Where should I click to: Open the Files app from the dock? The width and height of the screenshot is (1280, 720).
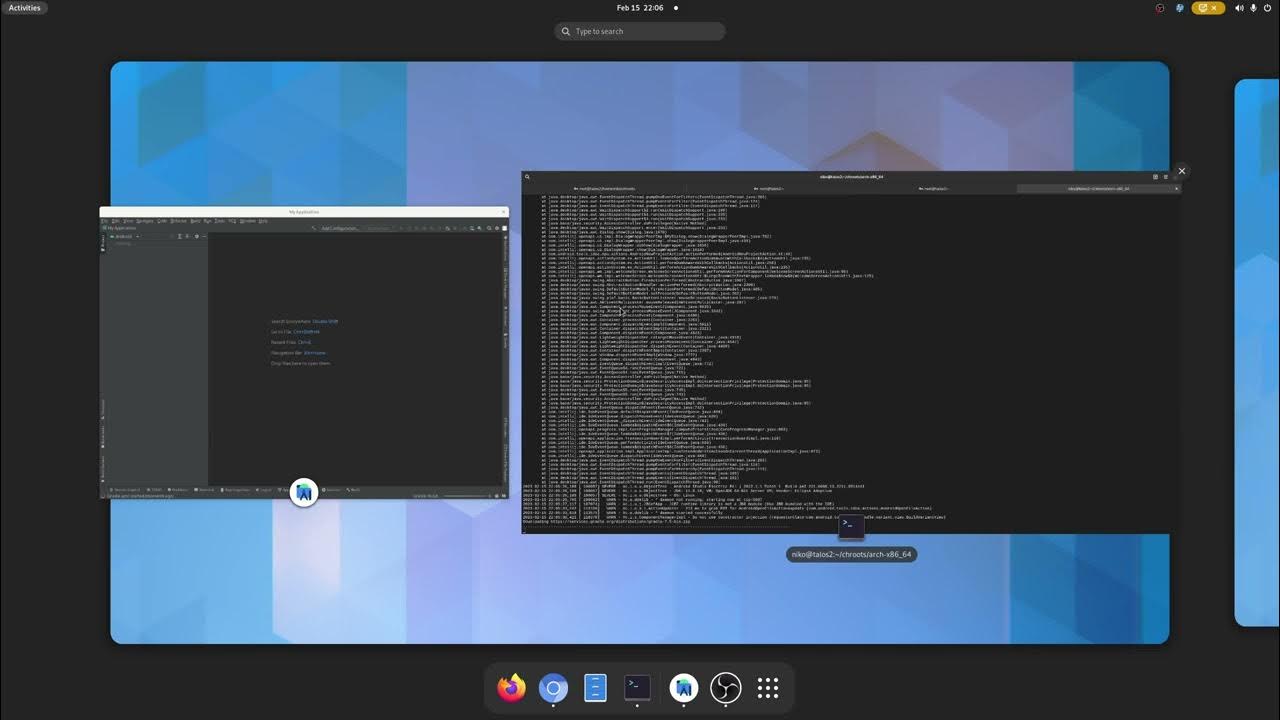click(x=595, y=688)
